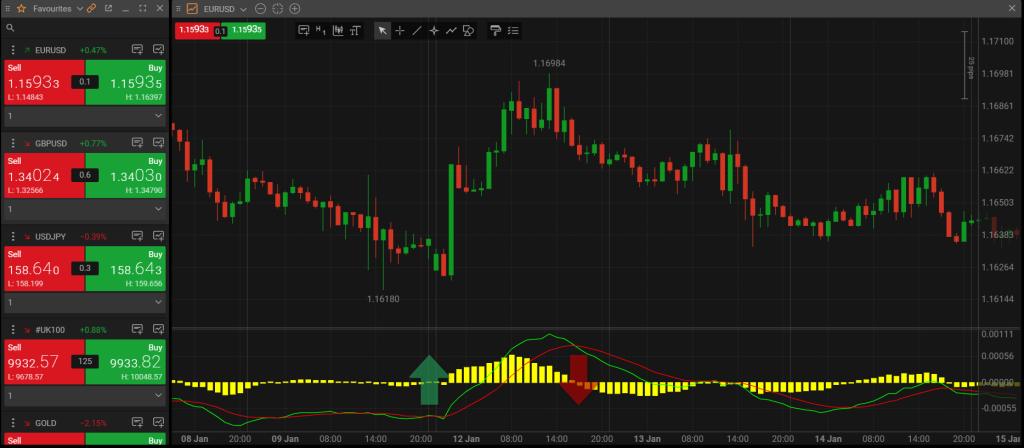Toggle the link icon beside Favourites
The width and height of the screenshot is (1024, 448).
pyautogui.click(x=91, y=8)
